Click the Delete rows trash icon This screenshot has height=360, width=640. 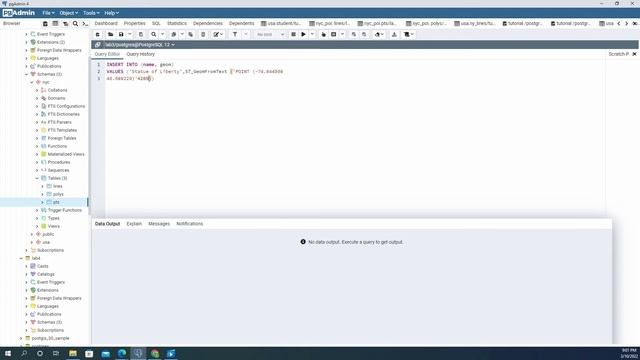point(203,35)
